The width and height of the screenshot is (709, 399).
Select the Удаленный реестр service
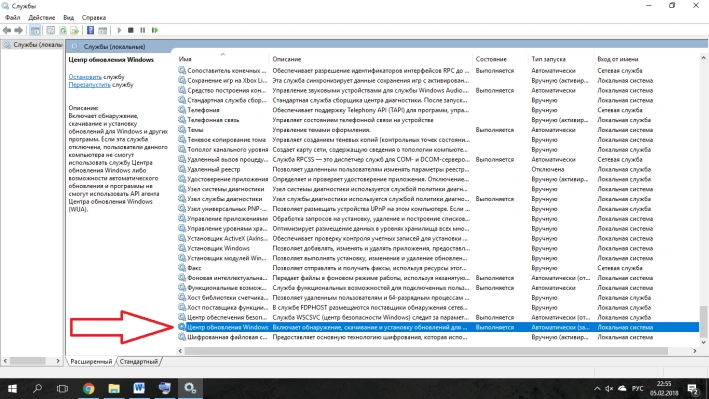pos(213,169)
